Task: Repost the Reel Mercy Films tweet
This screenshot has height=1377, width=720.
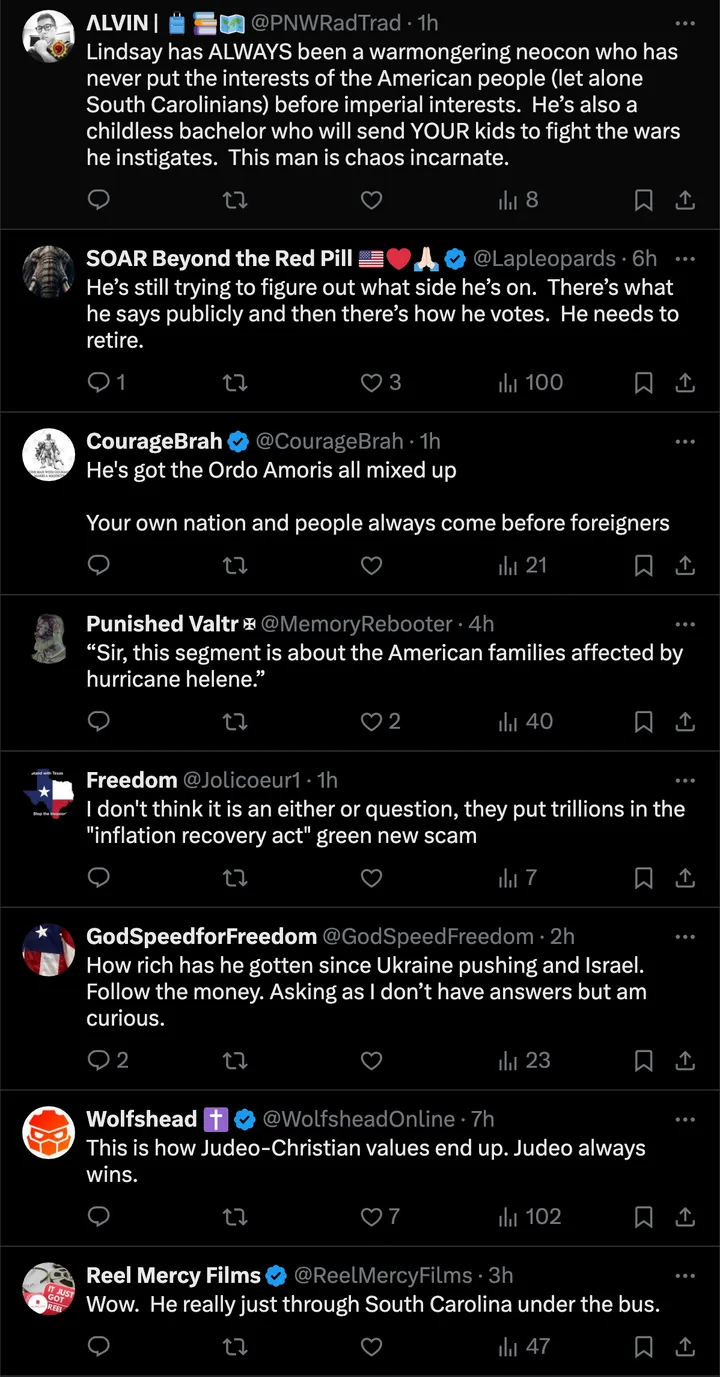Action: point(234,1346)
